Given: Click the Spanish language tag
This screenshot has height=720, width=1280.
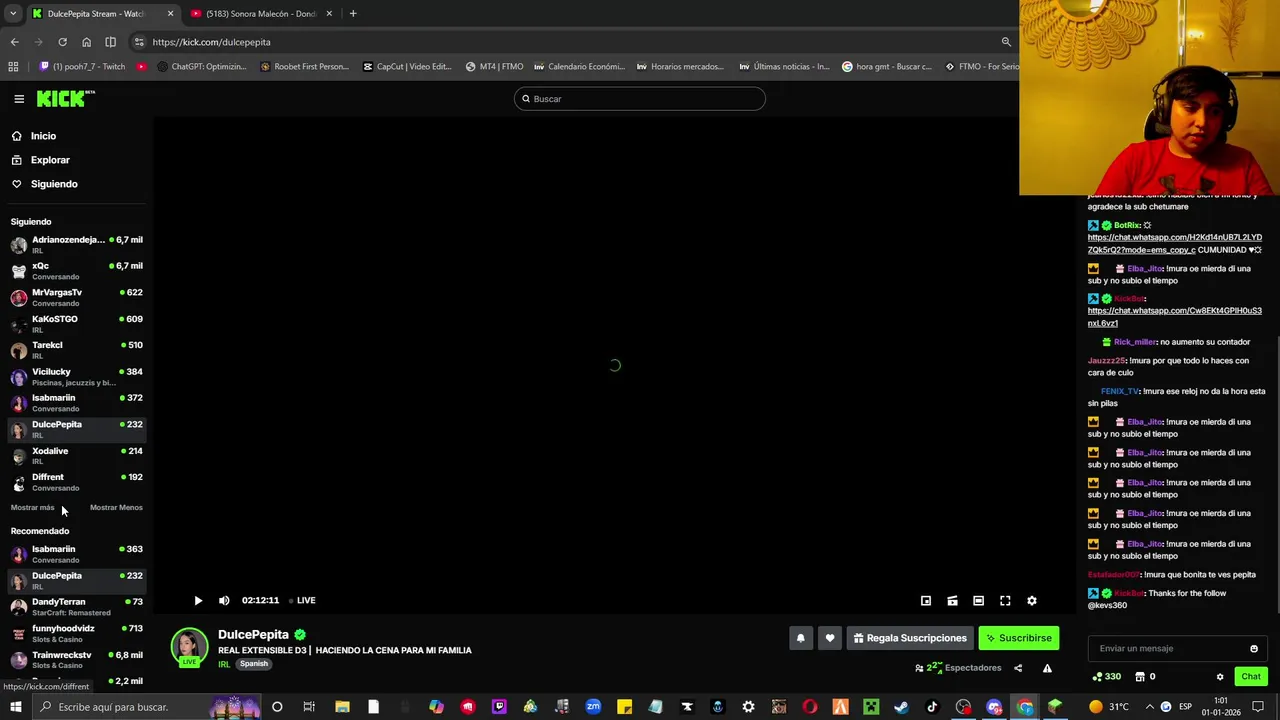Looking at the screenshot, I should (254, 664).
